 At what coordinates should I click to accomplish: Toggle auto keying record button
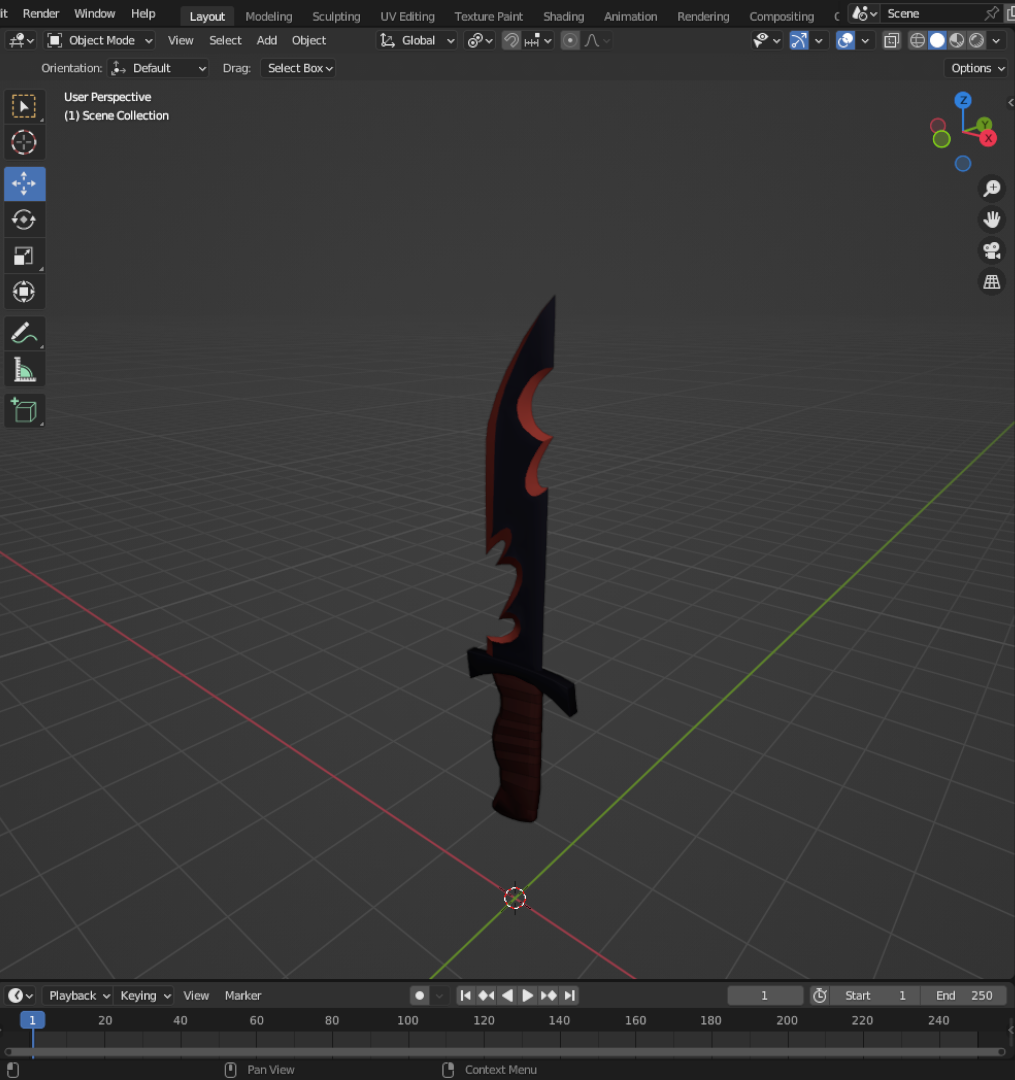(x=419, y=995)
